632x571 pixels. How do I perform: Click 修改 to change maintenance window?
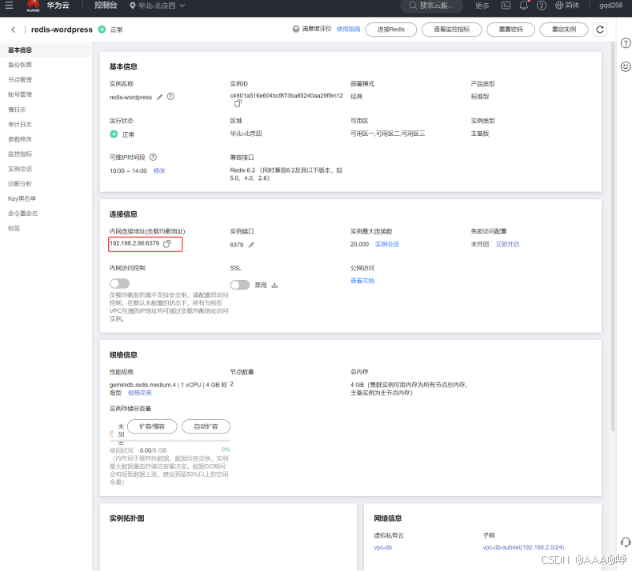(159, 171)
